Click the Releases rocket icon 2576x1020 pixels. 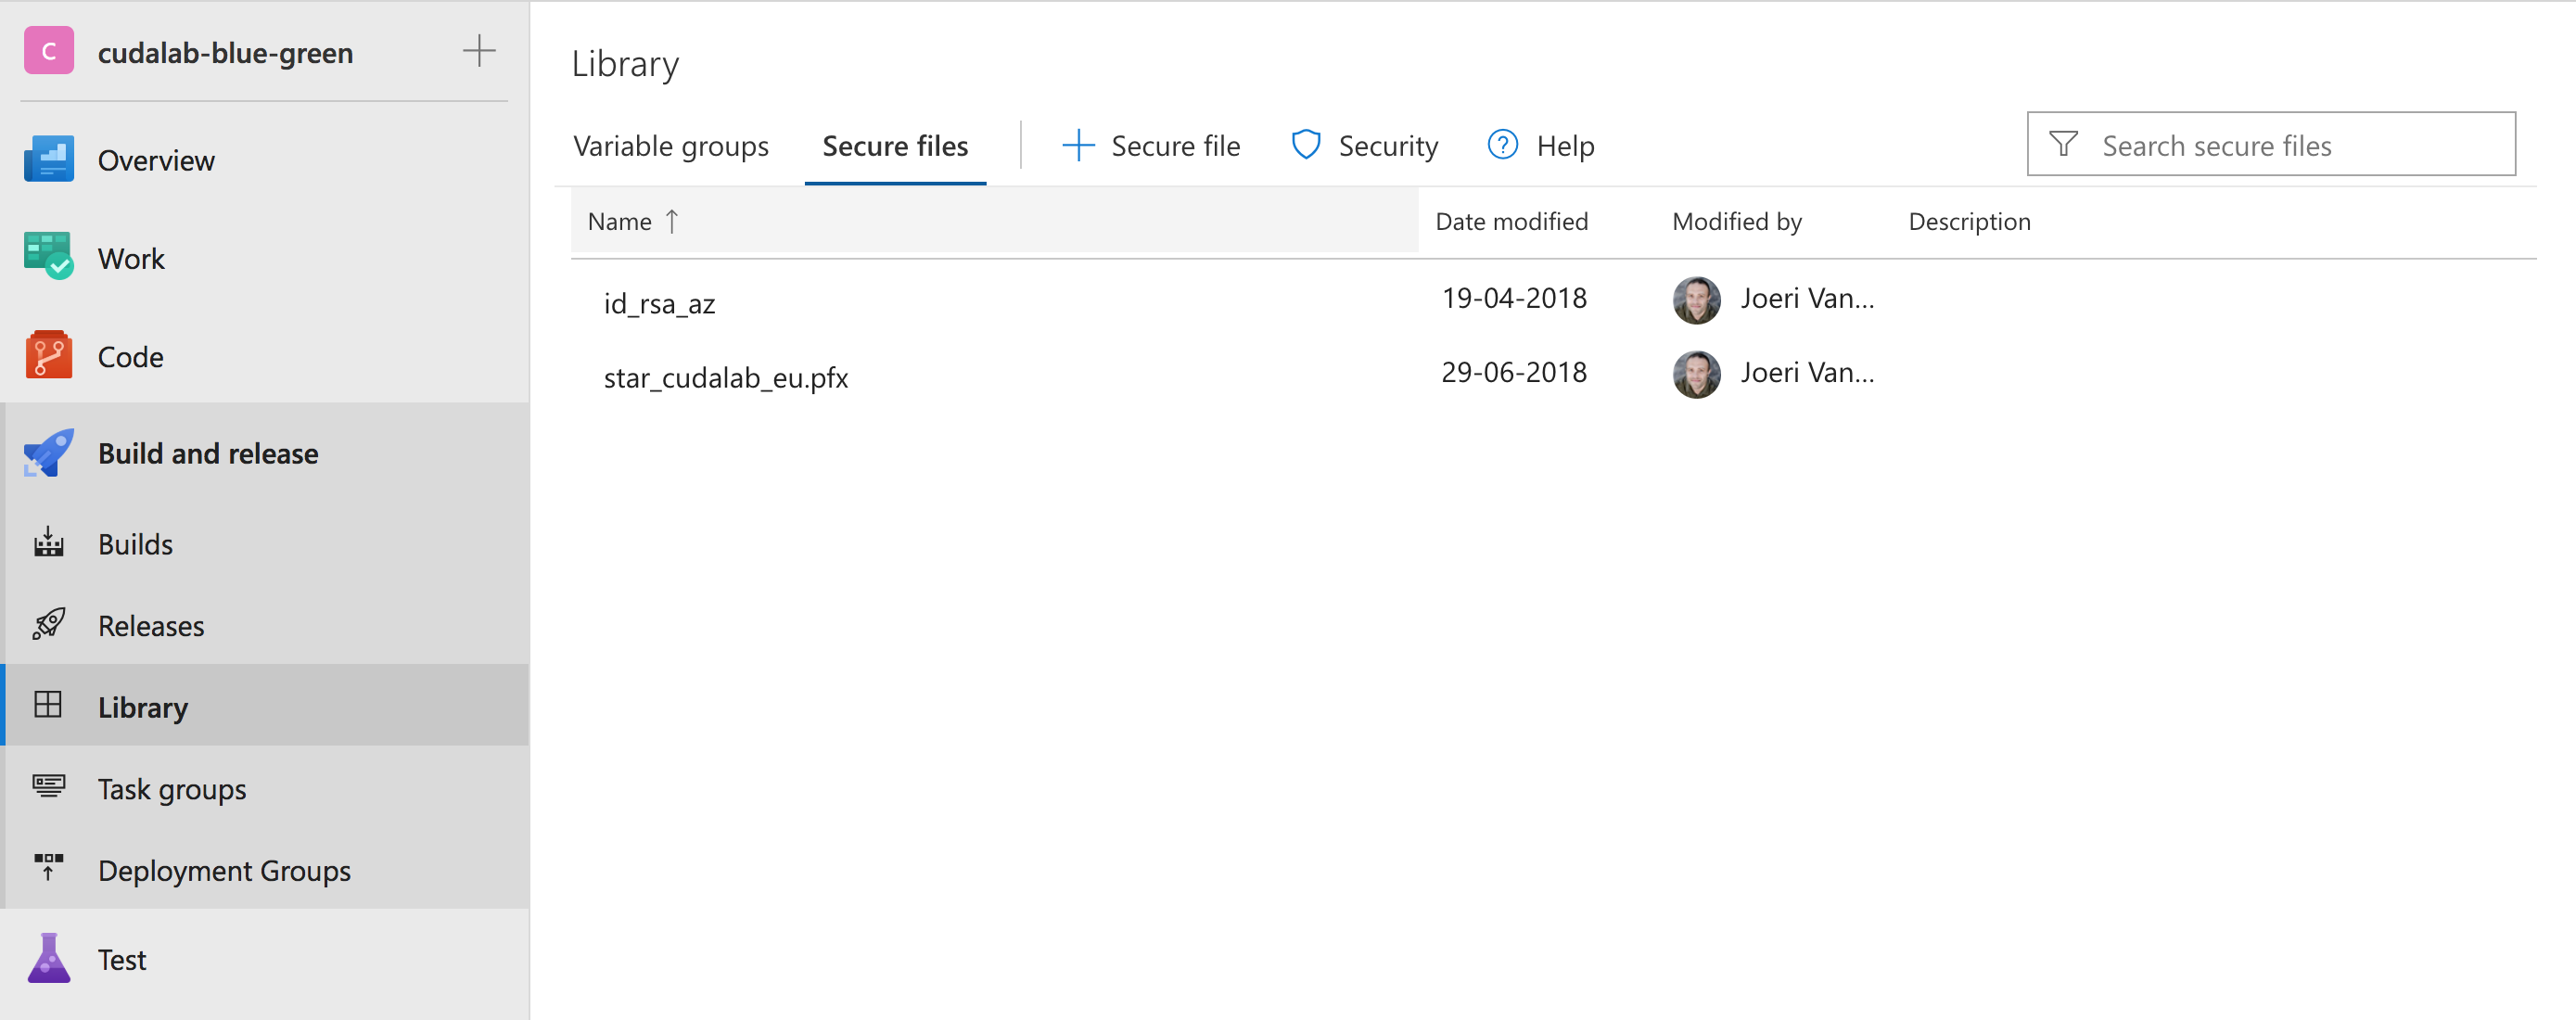click(x=48, y=624)
